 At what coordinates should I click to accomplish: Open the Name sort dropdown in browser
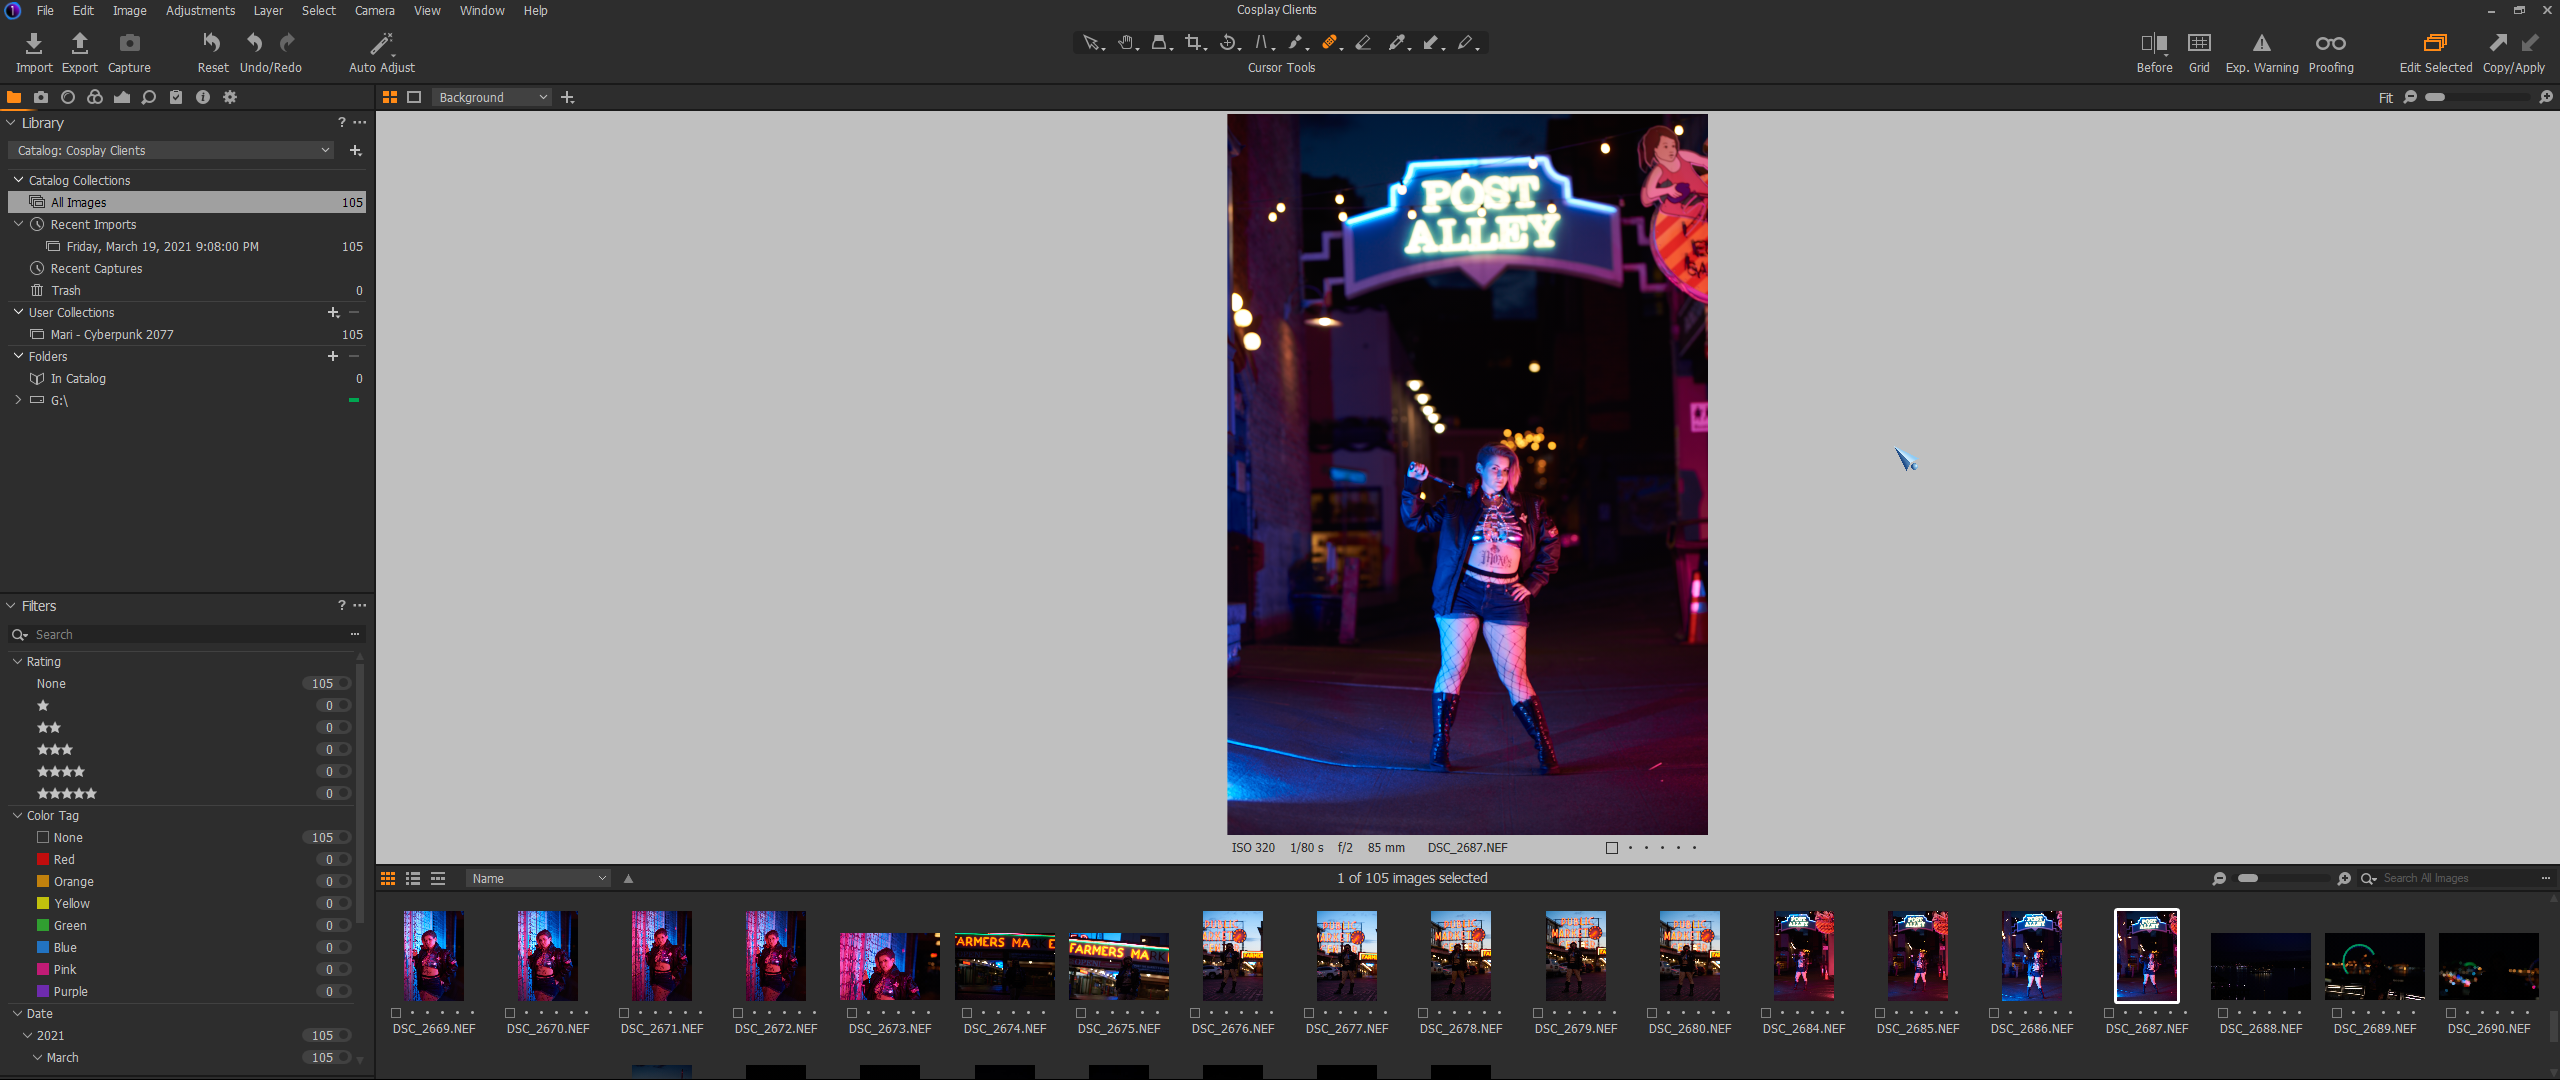[x=538, y=879]
